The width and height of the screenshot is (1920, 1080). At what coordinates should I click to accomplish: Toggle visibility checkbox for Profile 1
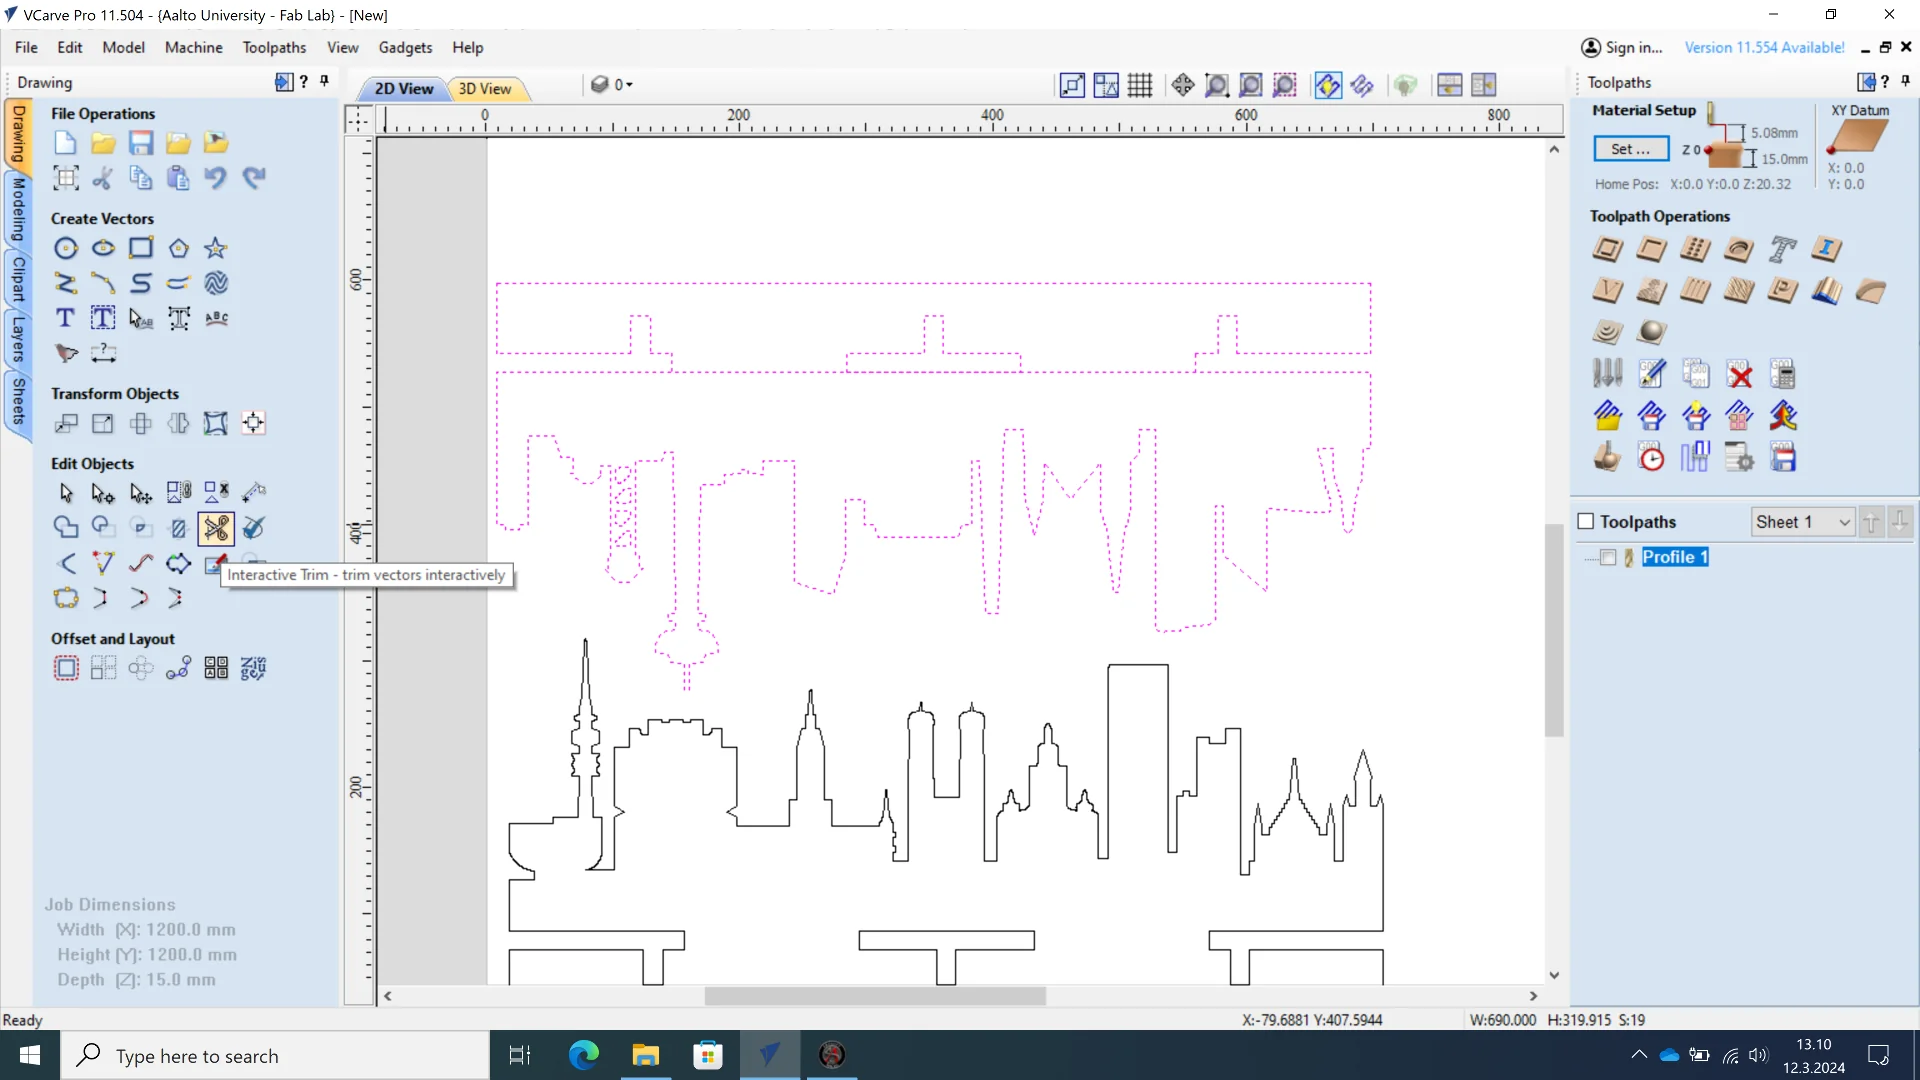pos(1608,557)
